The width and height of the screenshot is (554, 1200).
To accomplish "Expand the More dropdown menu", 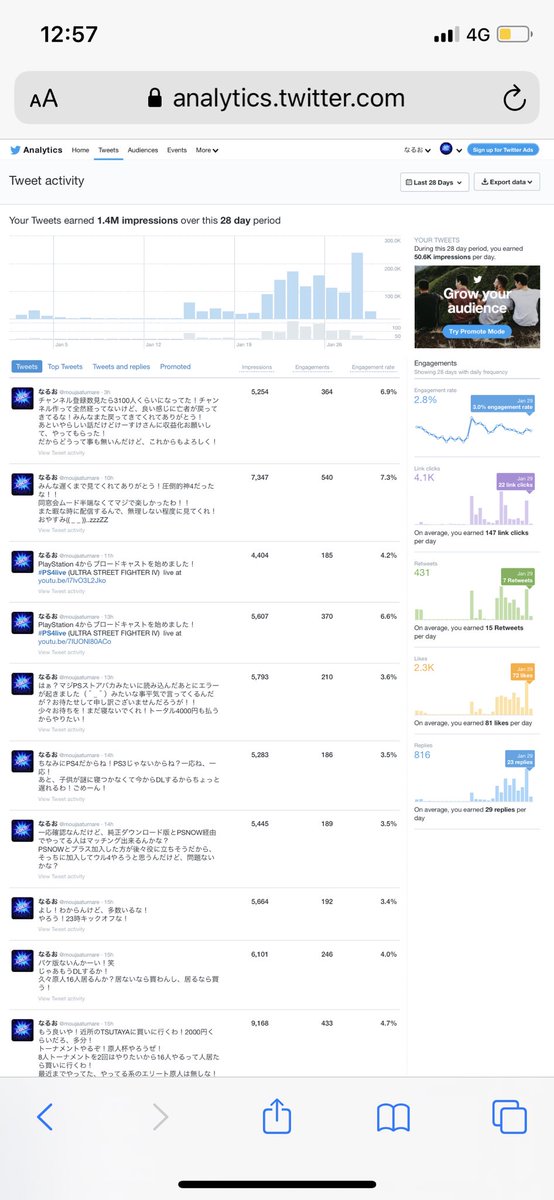I will click(206, 150).
